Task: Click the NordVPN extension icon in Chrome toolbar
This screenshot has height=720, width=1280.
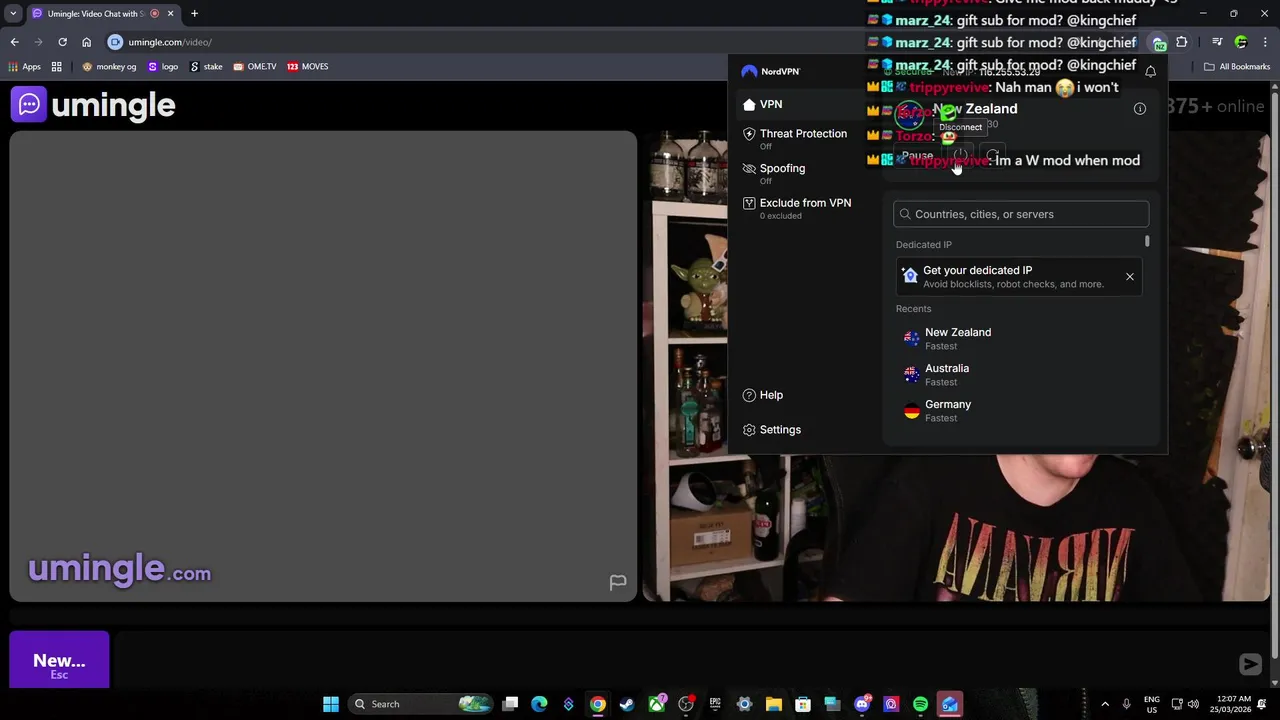Action: click(1158, 42)
